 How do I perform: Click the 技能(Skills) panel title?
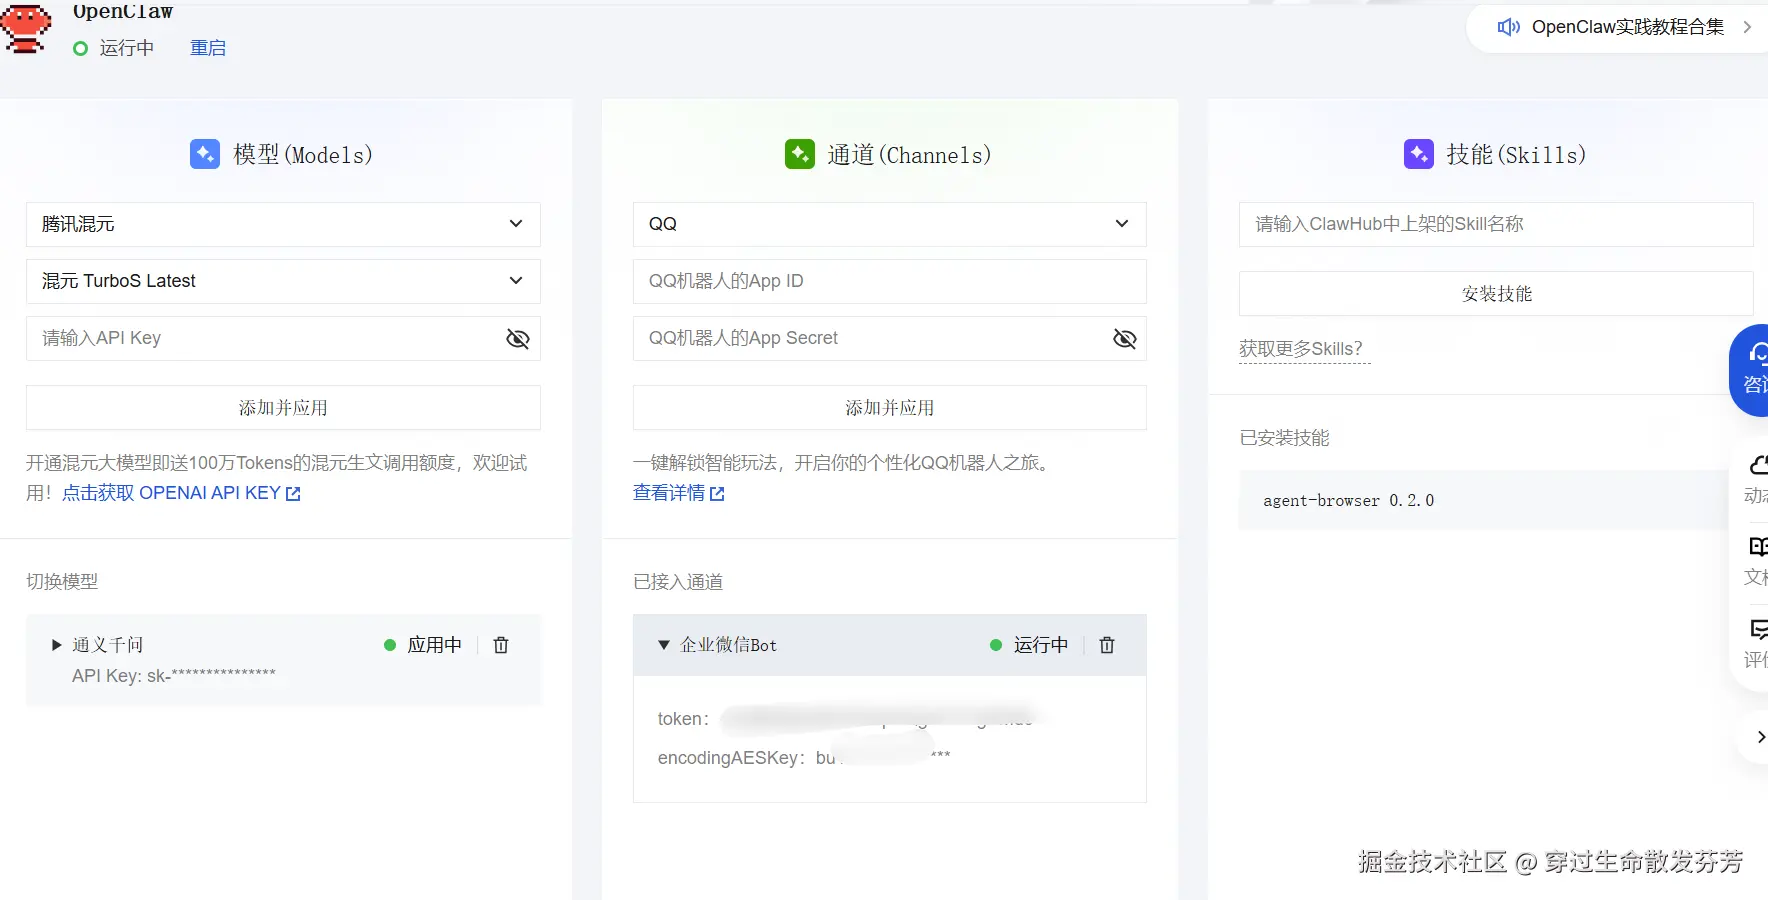pyautogui.click(x=1516, y=155)
